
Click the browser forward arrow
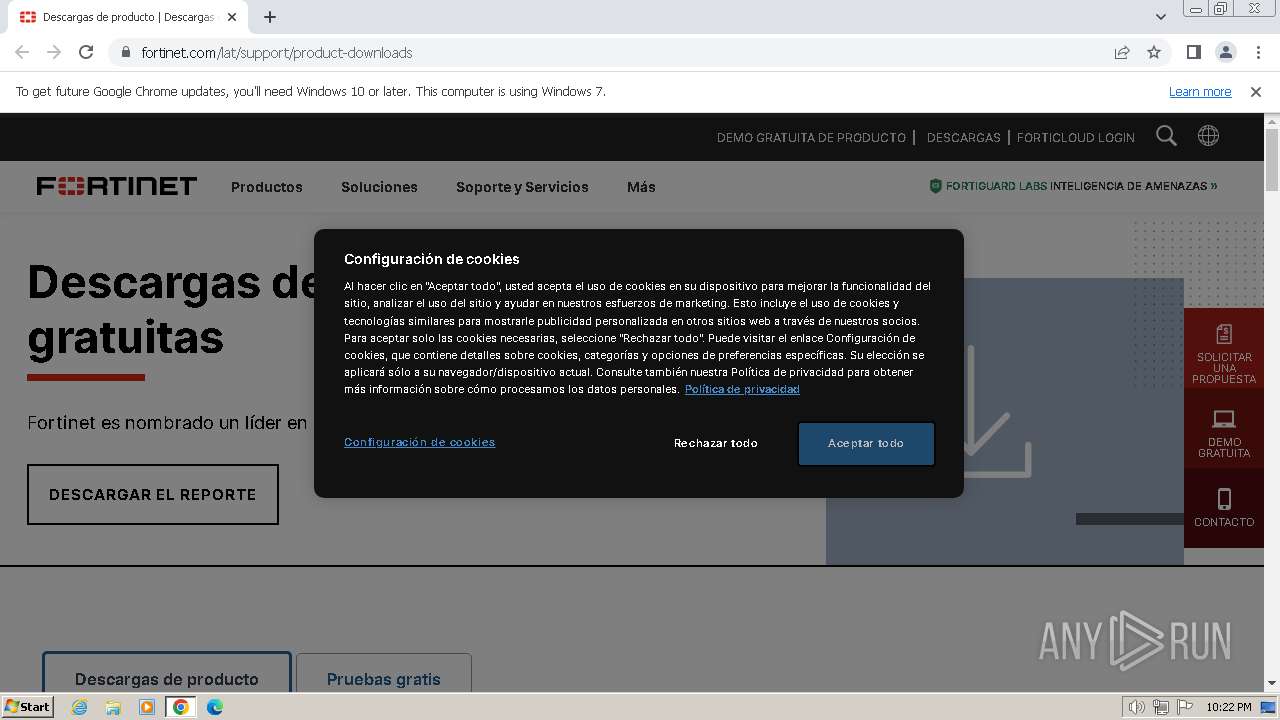click(x=54, y=52)
